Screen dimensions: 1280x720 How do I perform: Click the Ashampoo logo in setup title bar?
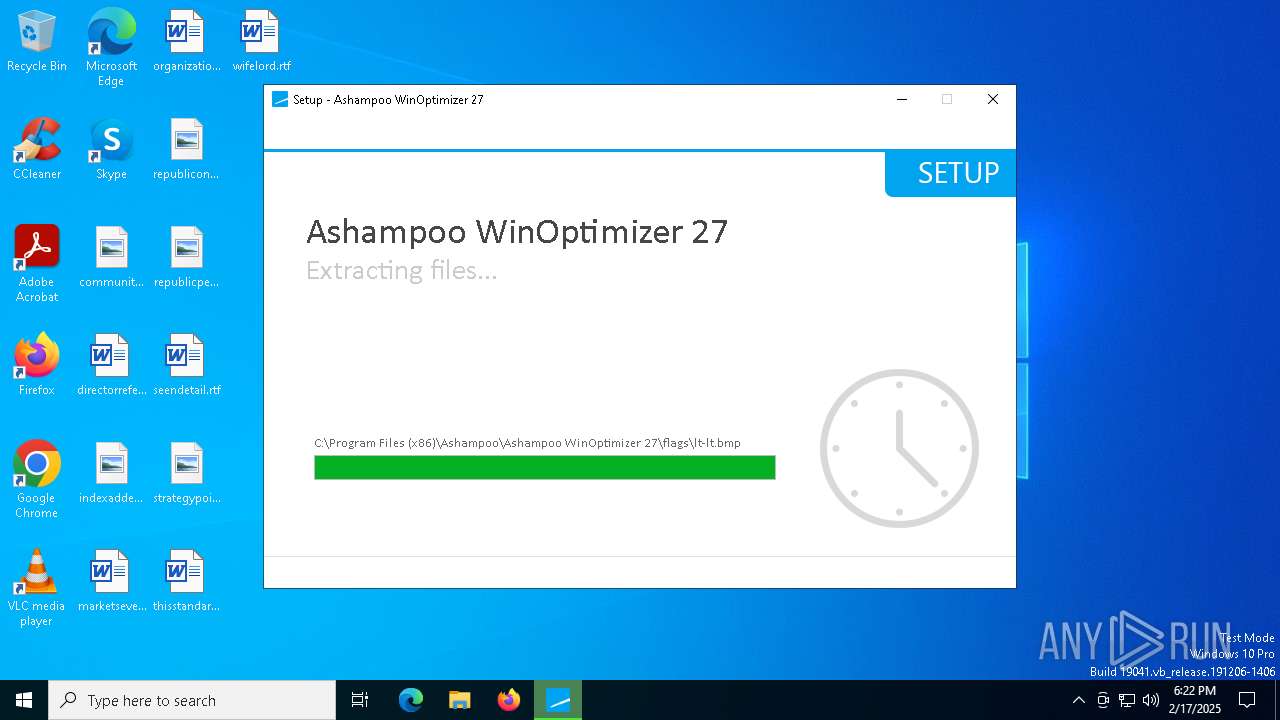coord(280,99)
